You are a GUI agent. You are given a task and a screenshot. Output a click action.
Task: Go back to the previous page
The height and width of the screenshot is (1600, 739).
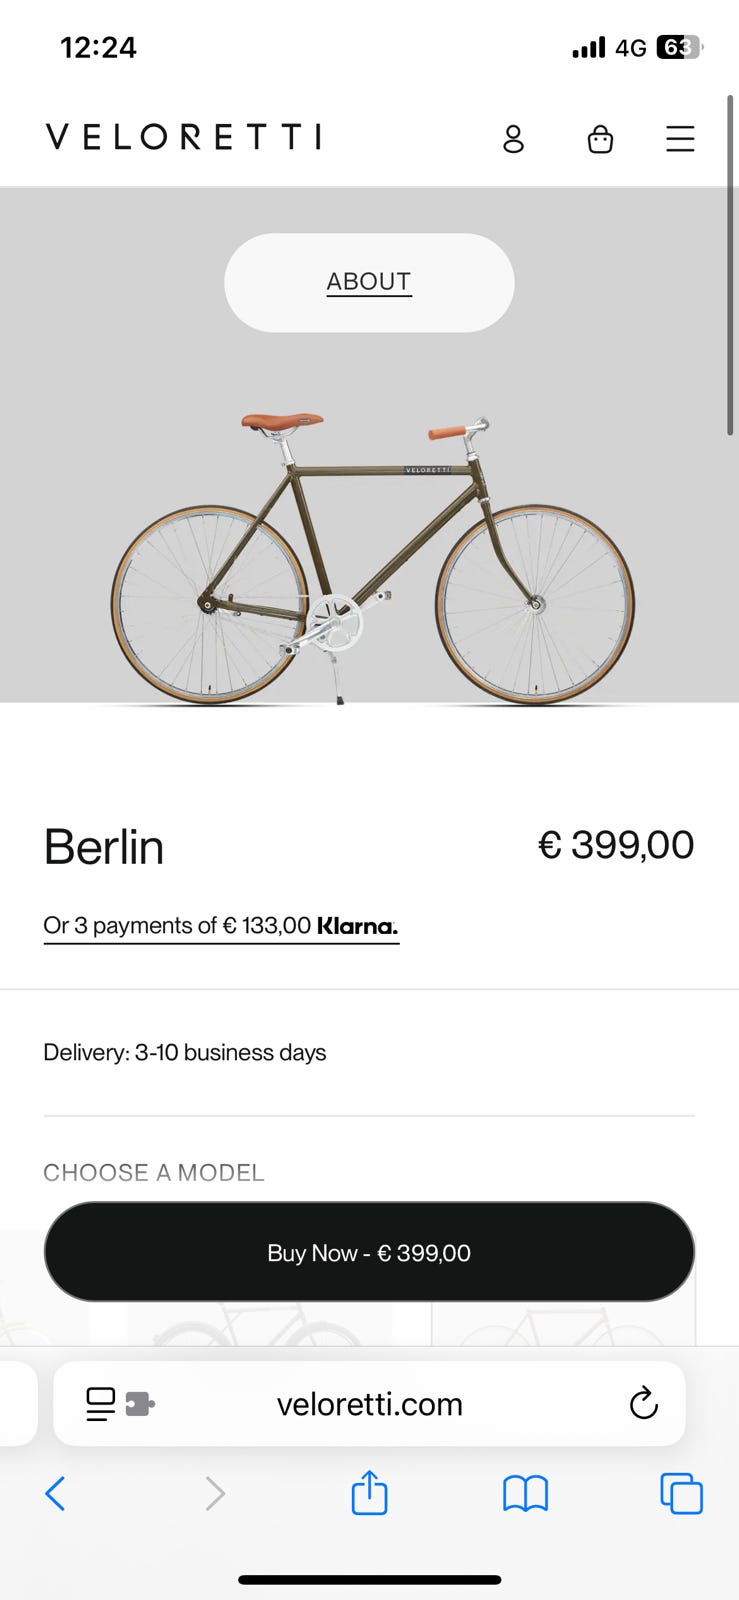click(56, 1494)
